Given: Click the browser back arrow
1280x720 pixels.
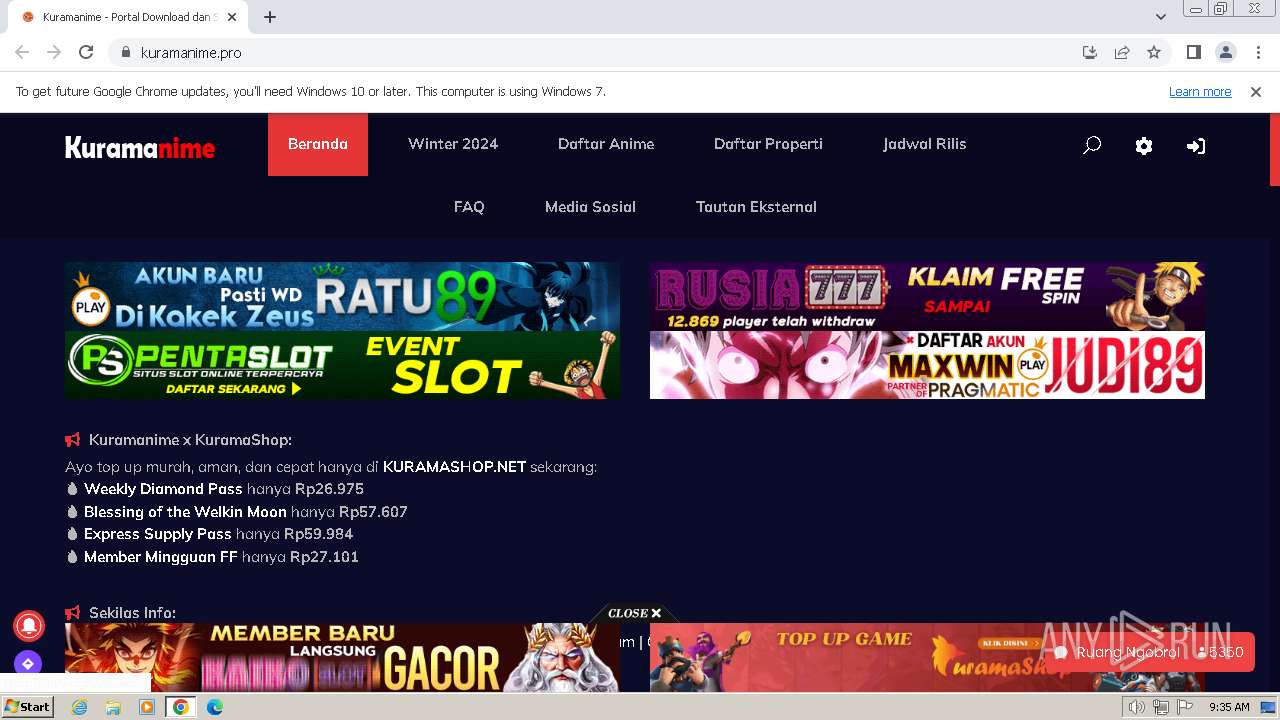Looking at the screenshot, I should click(22, 52).
